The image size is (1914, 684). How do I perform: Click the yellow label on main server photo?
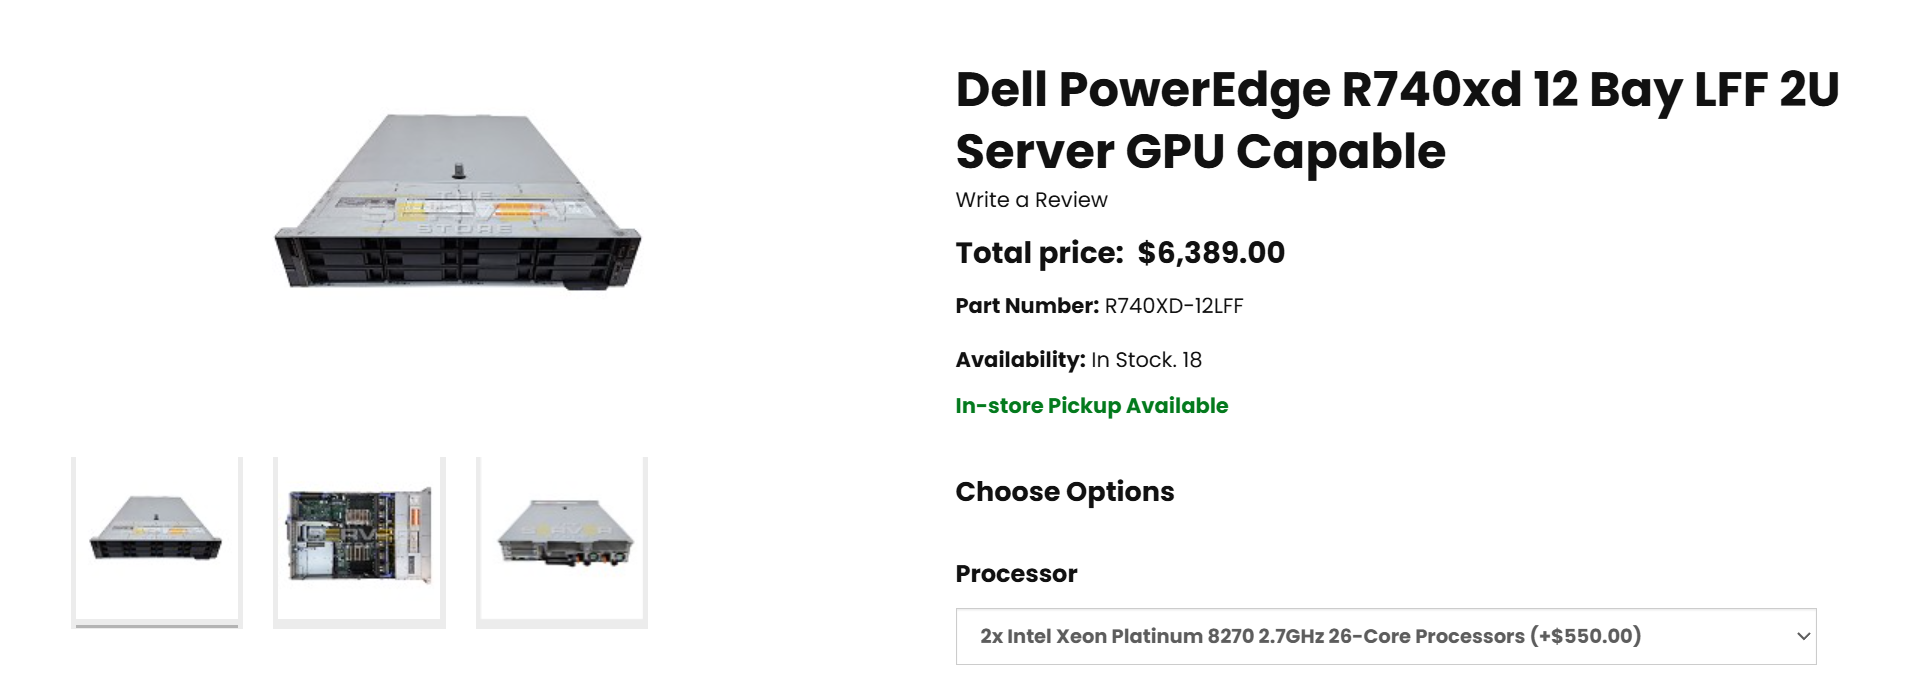pyautogui.click(x=519, y=210)
